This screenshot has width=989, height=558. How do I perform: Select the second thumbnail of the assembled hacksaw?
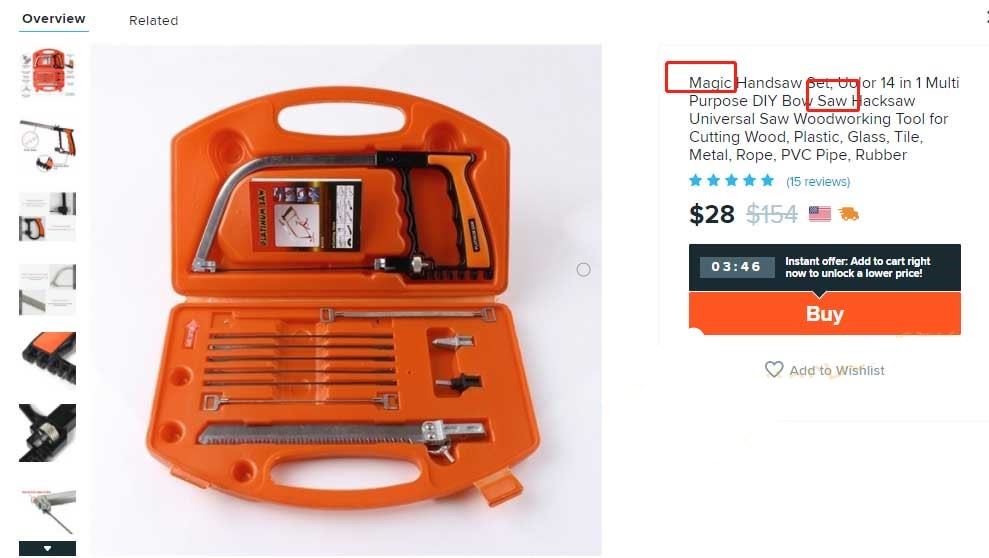[x=47, y=145]
